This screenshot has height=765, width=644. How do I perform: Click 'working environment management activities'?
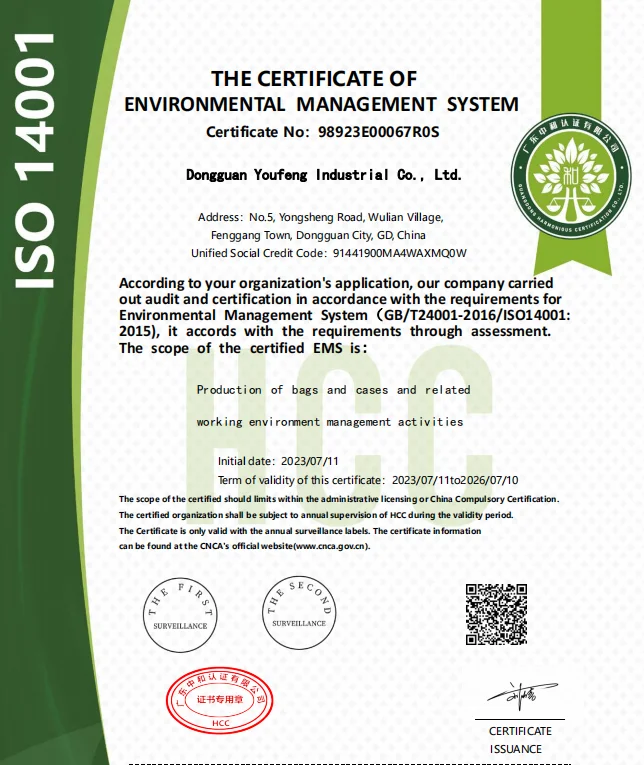coord(330,422)
